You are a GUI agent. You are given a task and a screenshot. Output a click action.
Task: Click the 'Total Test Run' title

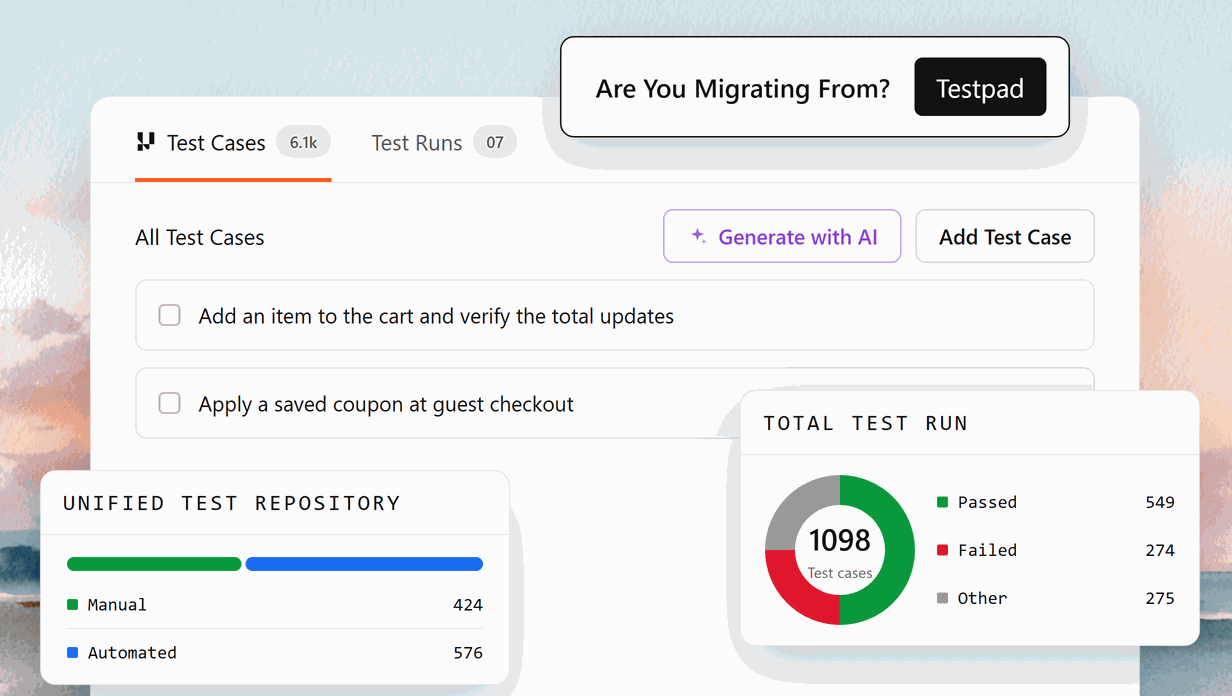tap(866, 423)
